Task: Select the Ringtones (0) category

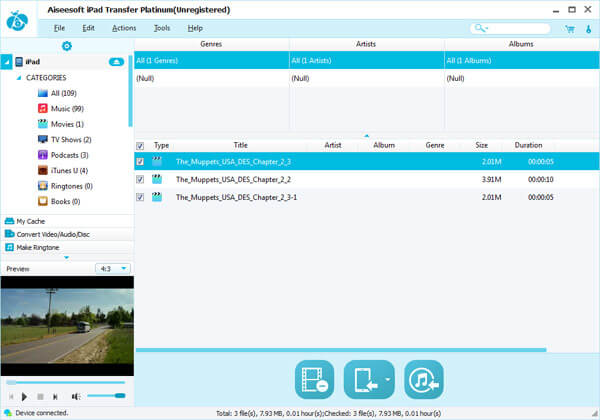Action: pyautogui.click(x=72, y=186)
